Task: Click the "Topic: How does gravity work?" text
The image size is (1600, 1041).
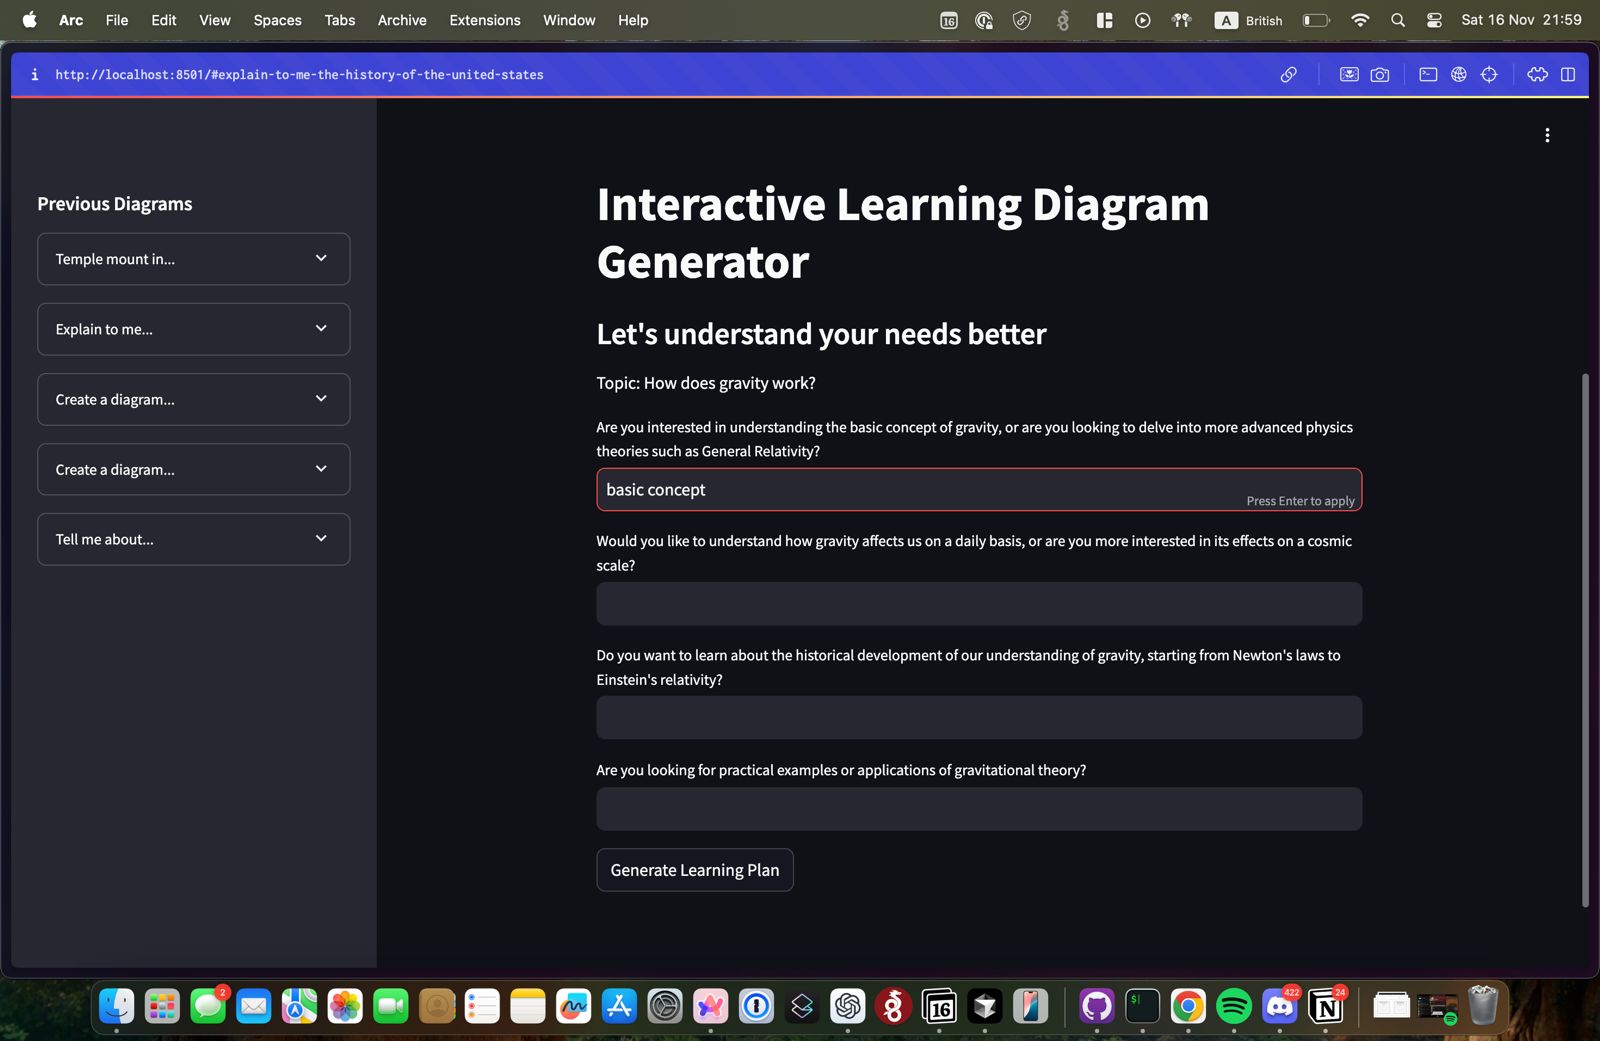Action: coord(706,383)
